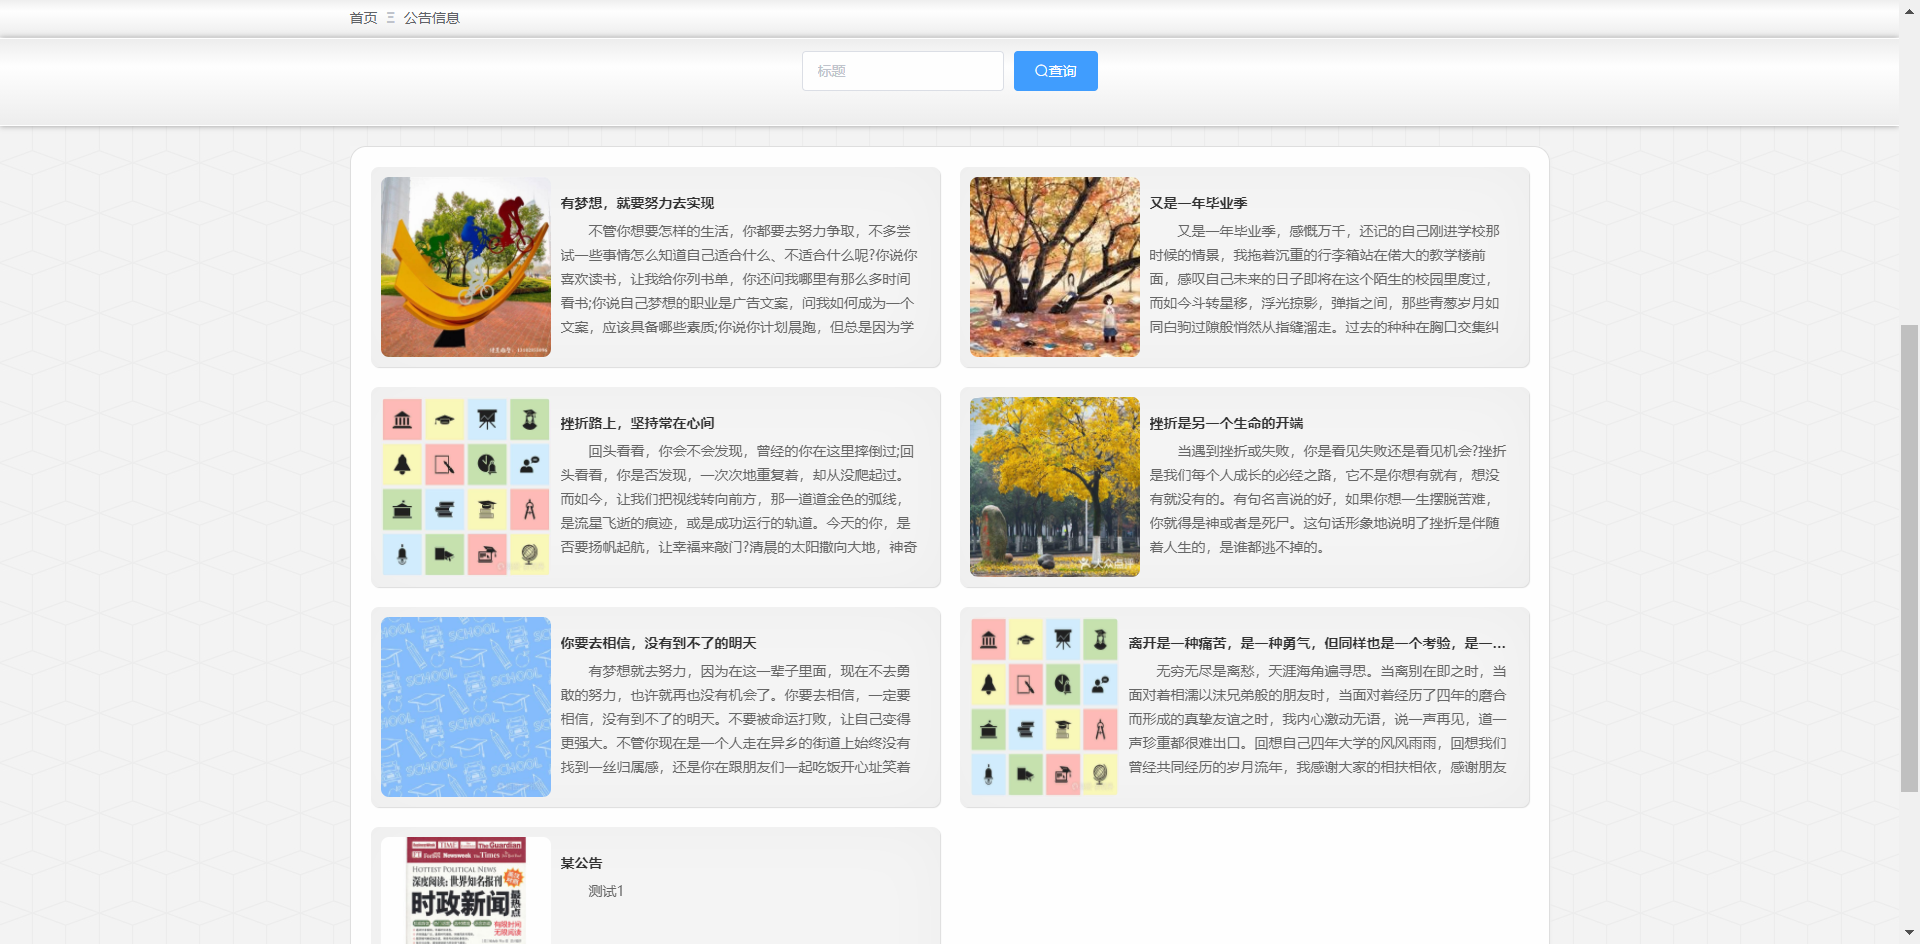Open announcement titled 挫折路上，坚持常在心间
1920x944 pixels.
tap(637, 423)
